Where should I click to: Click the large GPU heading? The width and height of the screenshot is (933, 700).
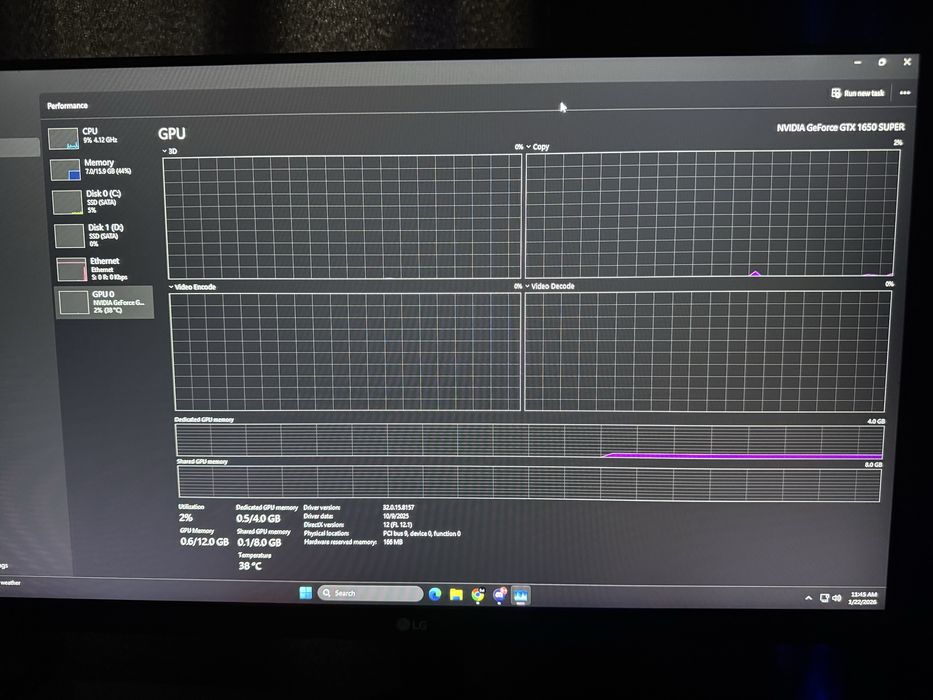[x=172, y=133]
